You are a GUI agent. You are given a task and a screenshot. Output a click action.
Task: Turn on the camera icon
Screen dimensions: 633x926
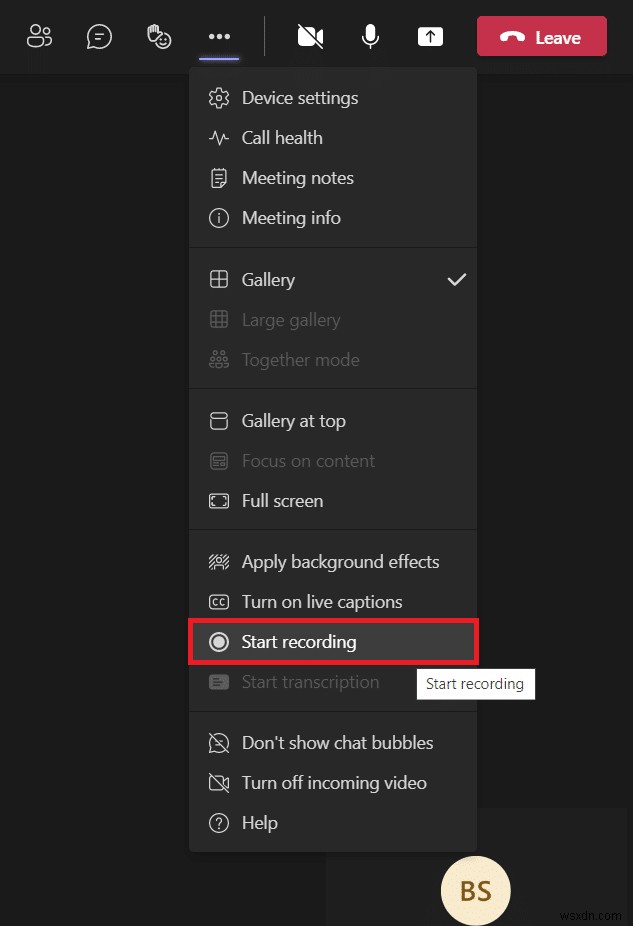pos(310,36)
